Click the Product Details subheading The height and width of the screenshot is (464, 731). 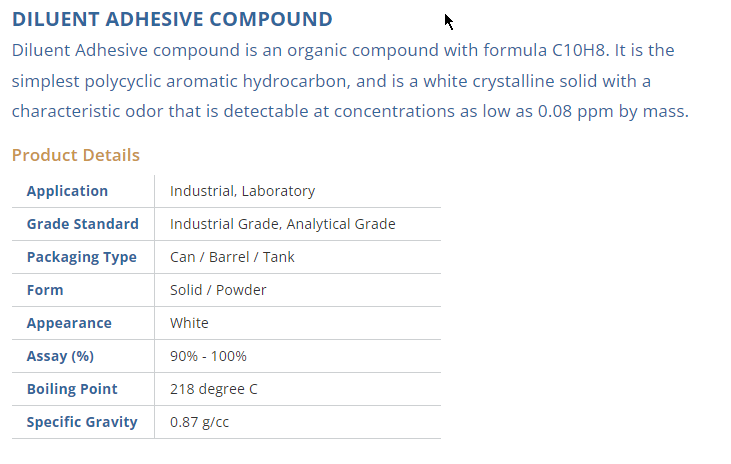[76, 155]
